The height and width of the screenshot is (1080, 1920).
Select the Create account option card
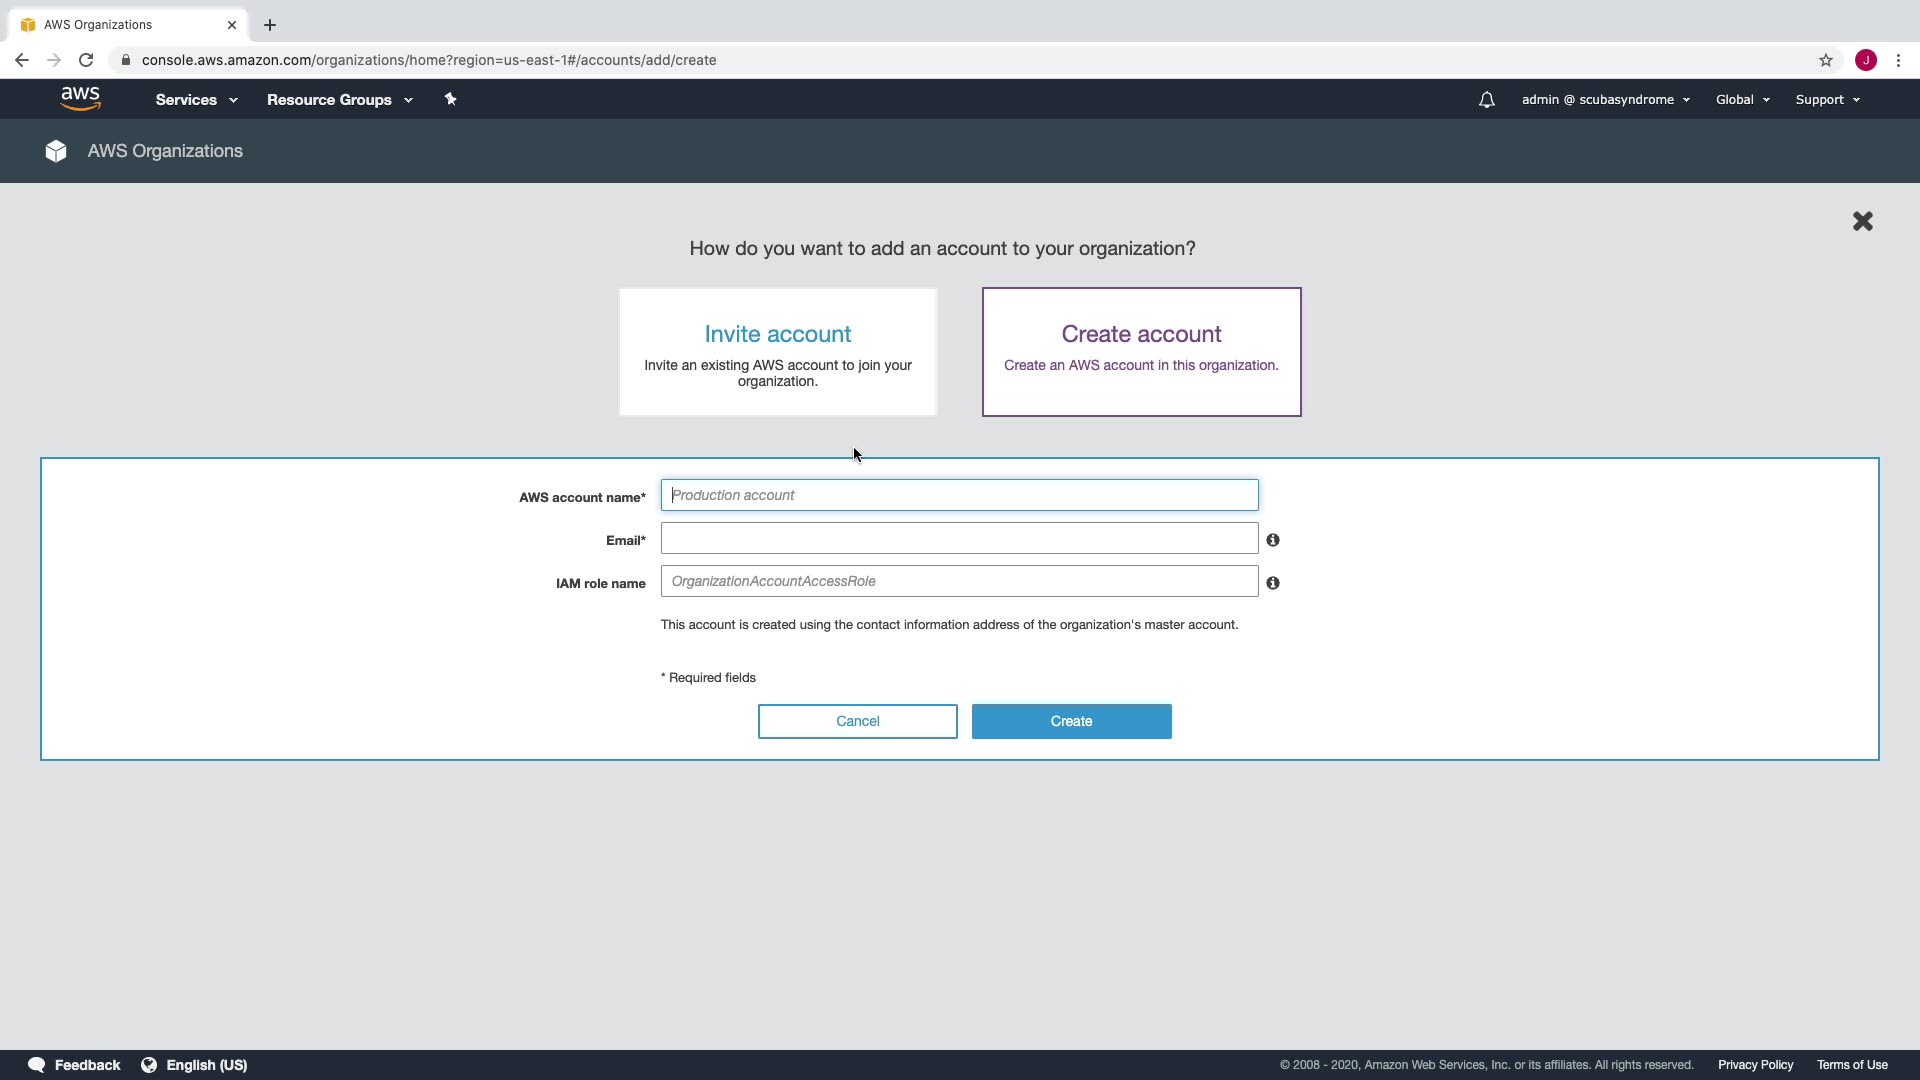tap(1141, 352)
